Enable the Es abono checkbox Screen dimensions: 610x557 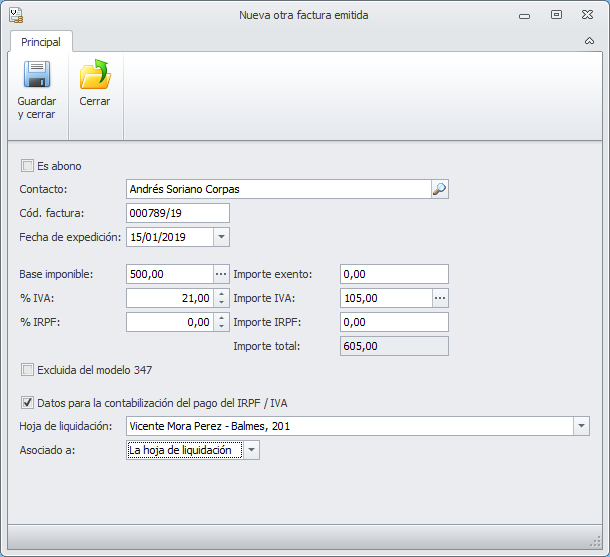(28, 166)
